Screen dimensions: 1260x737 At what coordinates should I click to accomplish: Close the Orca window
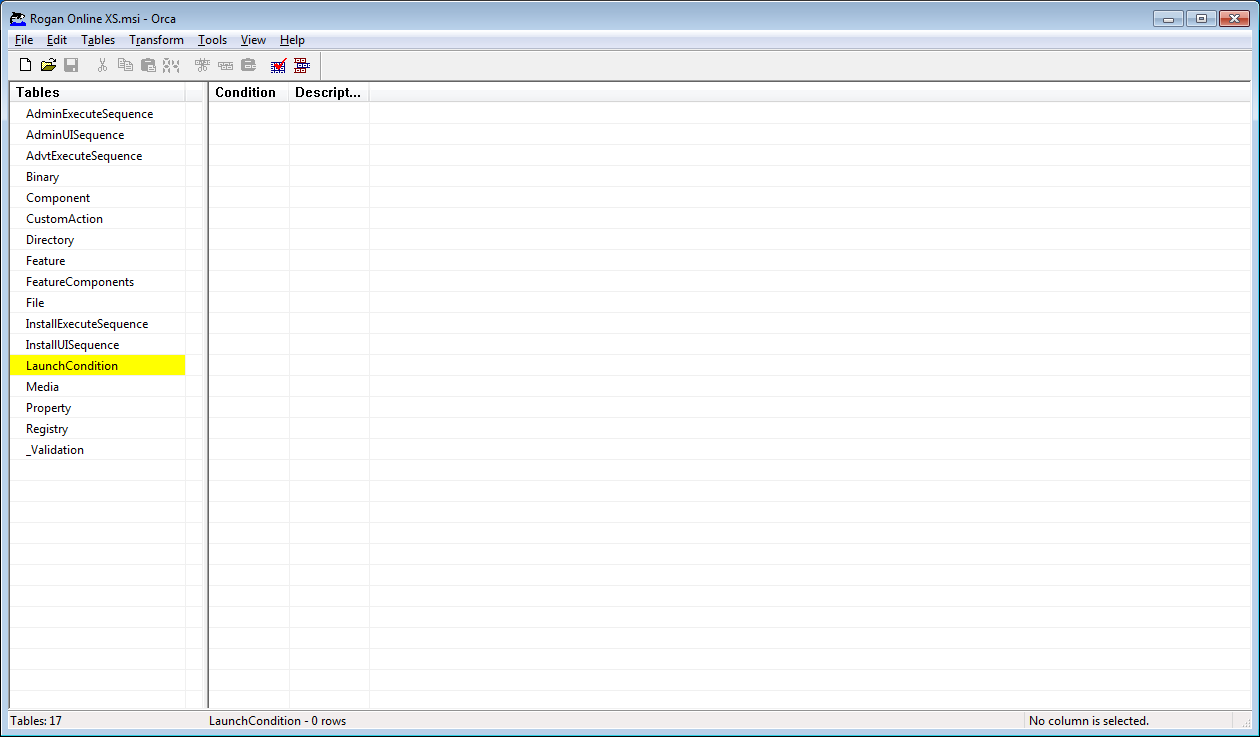(x=1234, y=18)
